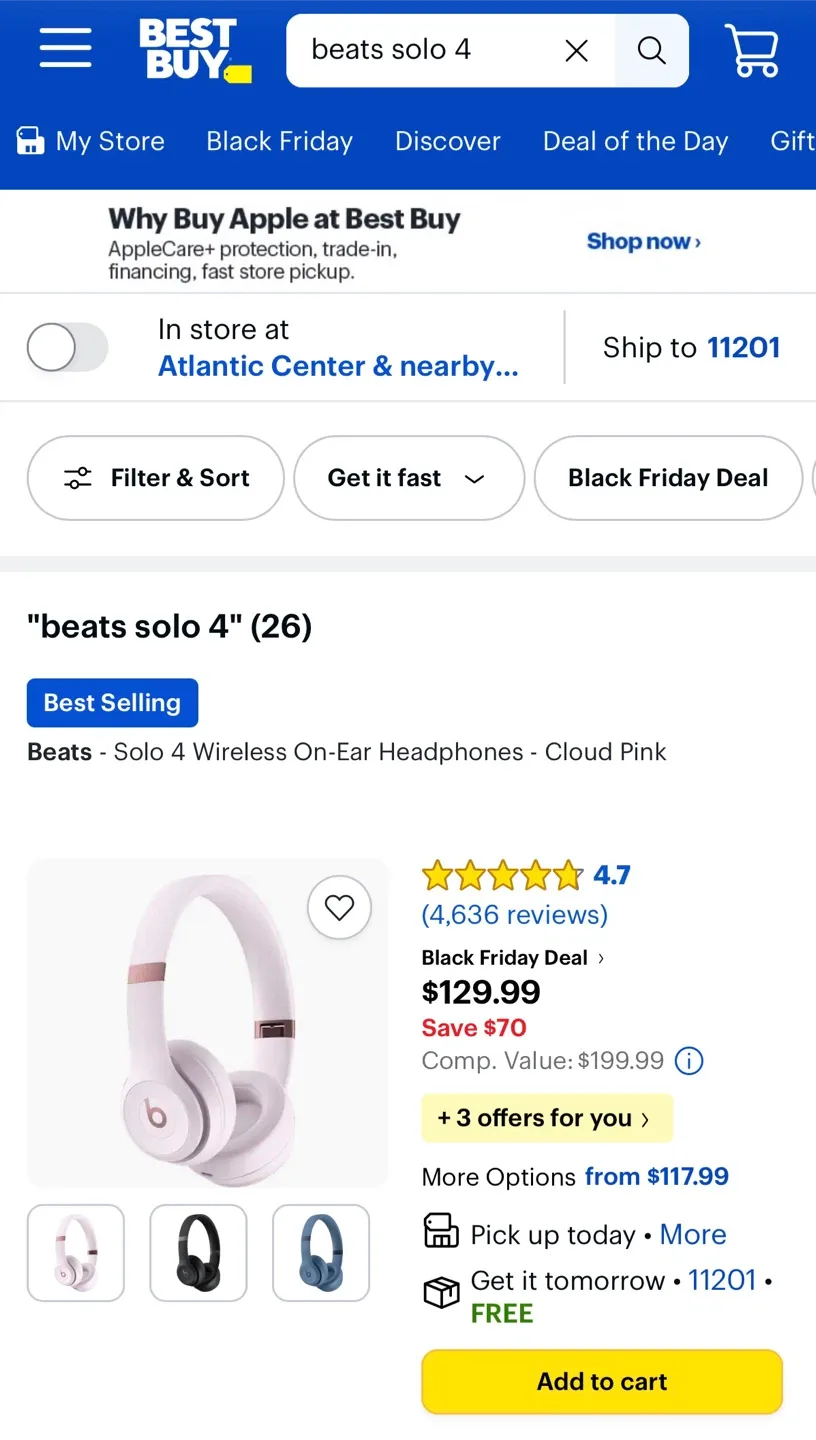Image resolution: width=816 pixels, height=1440 pixels.
Task: Open the hamburger navigation menu
Action: coord(65,47)
